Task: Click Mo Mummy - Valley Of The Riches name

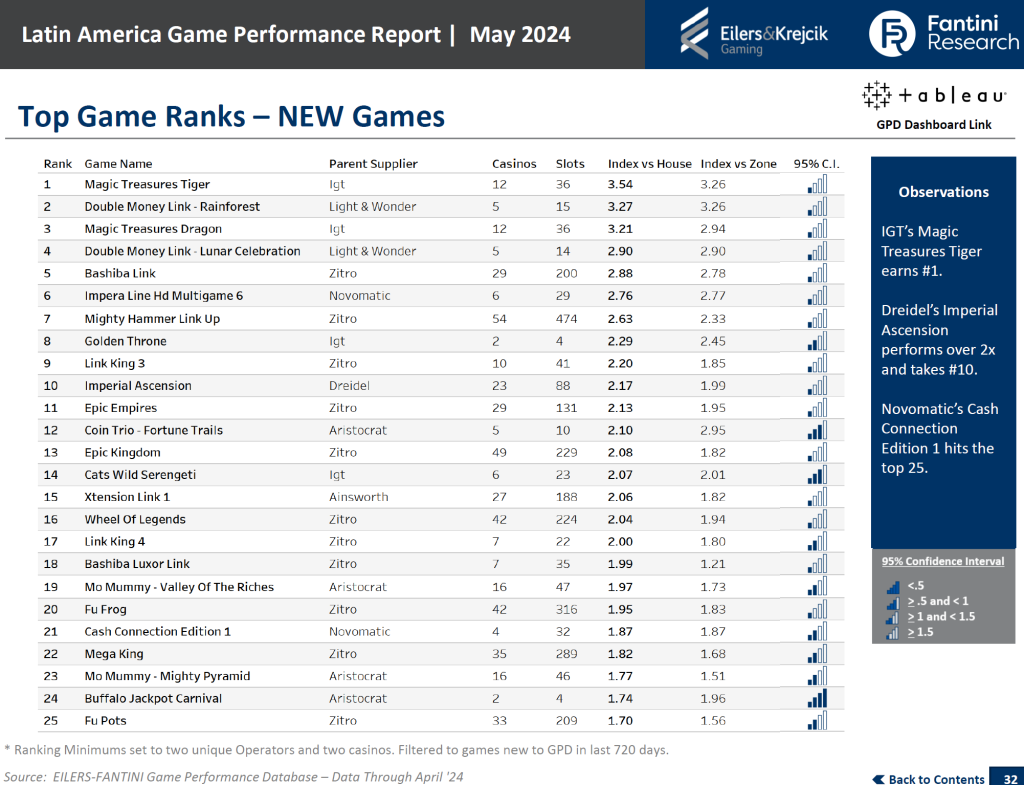Action: click(x=179, y=587)
